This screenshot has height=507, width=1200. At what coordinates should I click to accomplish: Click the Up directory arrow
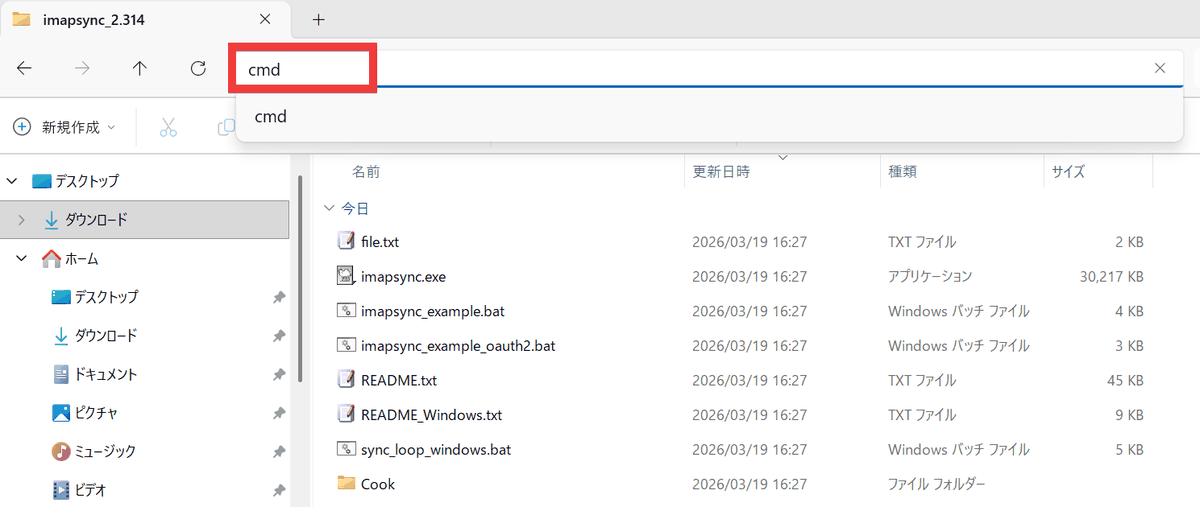[x=140, y=68]
